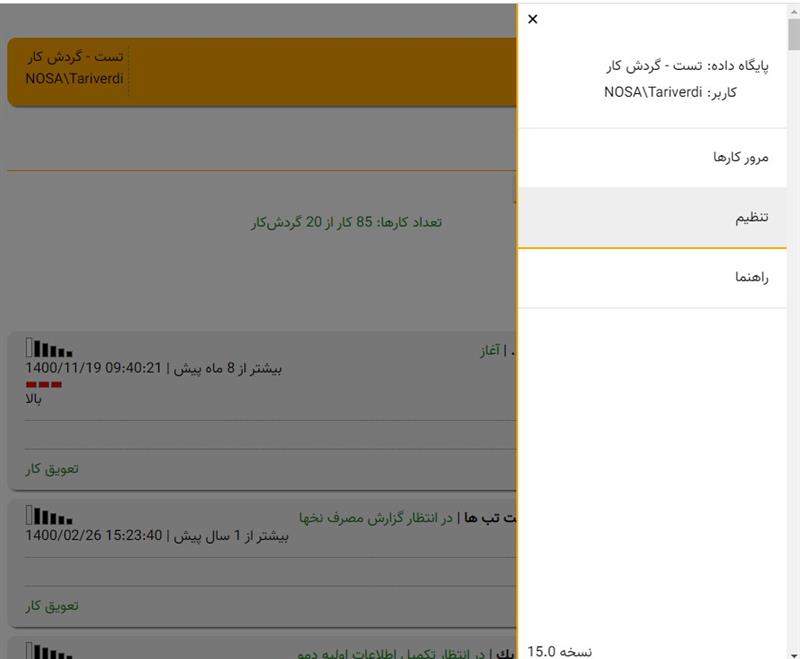Click the priority bars icon on the second task card
This screenshot has width=800, height=659.
(x=49, y=516)
